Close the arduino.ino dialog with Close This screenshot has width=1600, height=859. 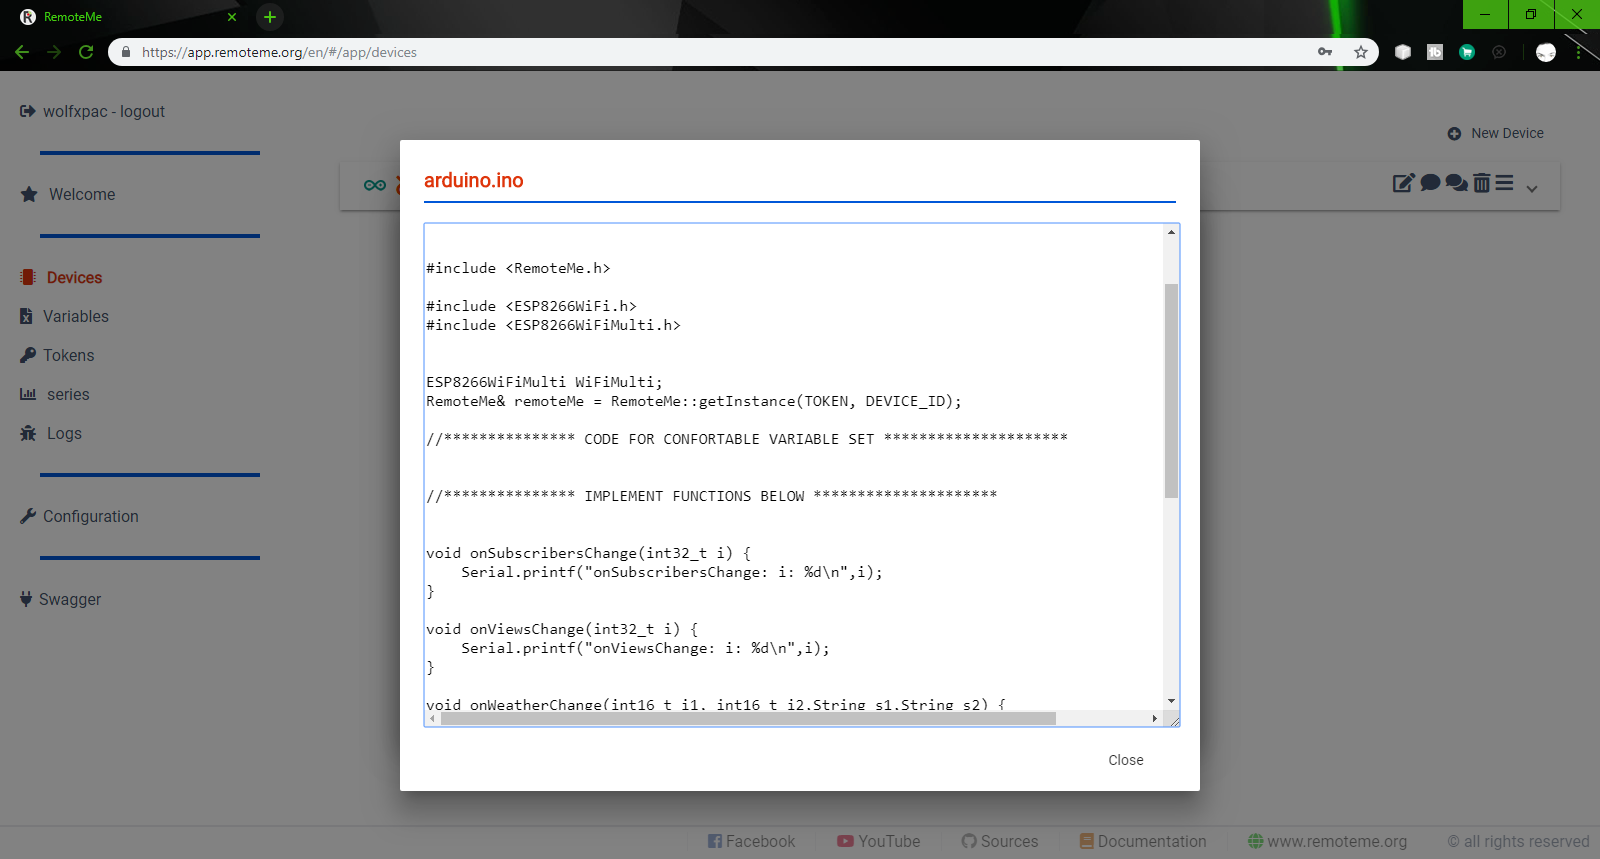coord(1125,760)
